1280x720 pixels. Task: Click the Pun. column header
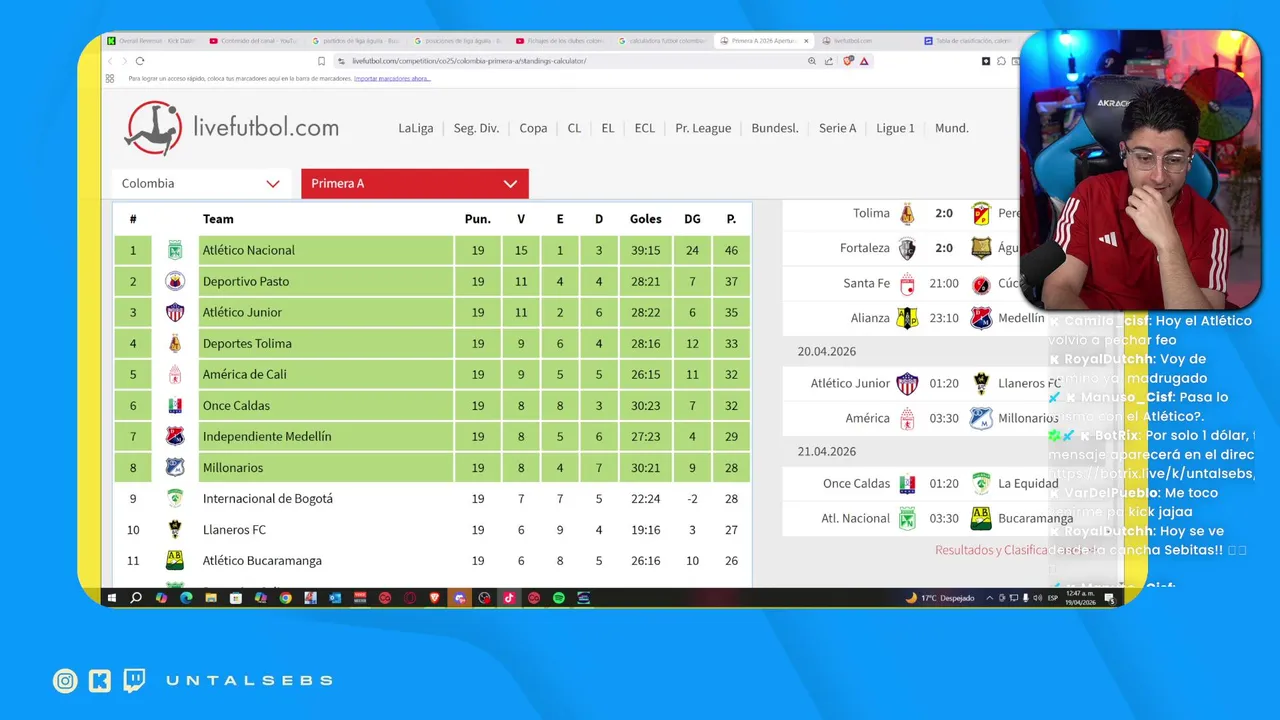[x=477, y=219]
